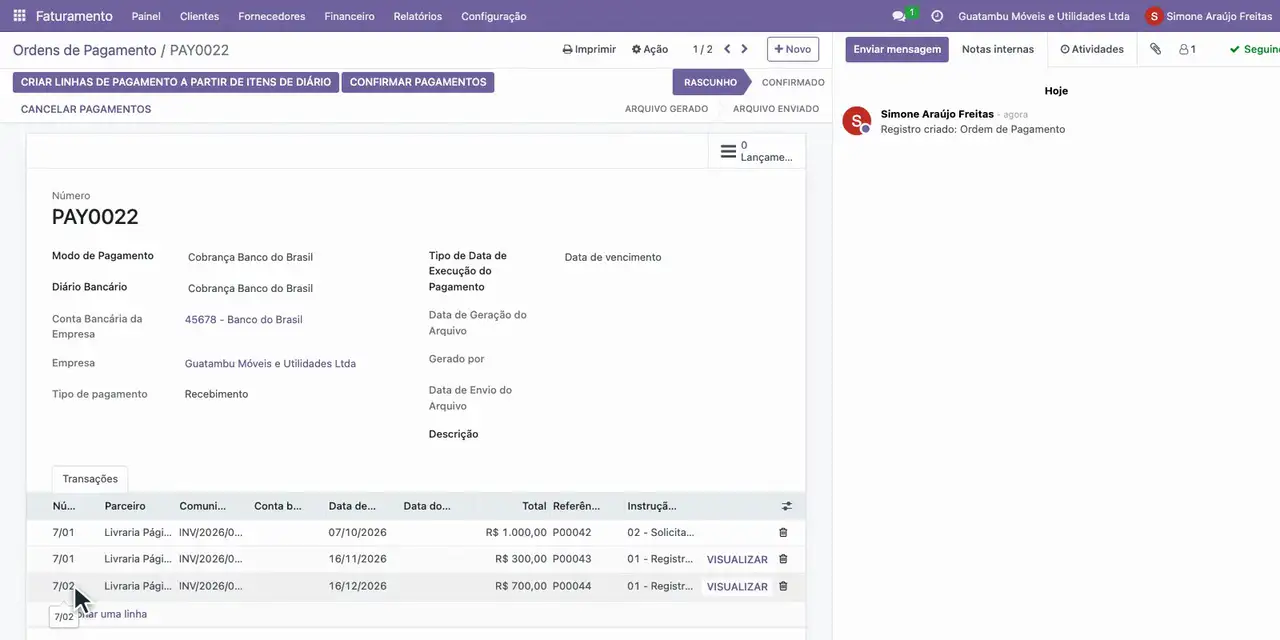Show followers count icon
Screen dimensions: 1280x640
[1187, 49]
